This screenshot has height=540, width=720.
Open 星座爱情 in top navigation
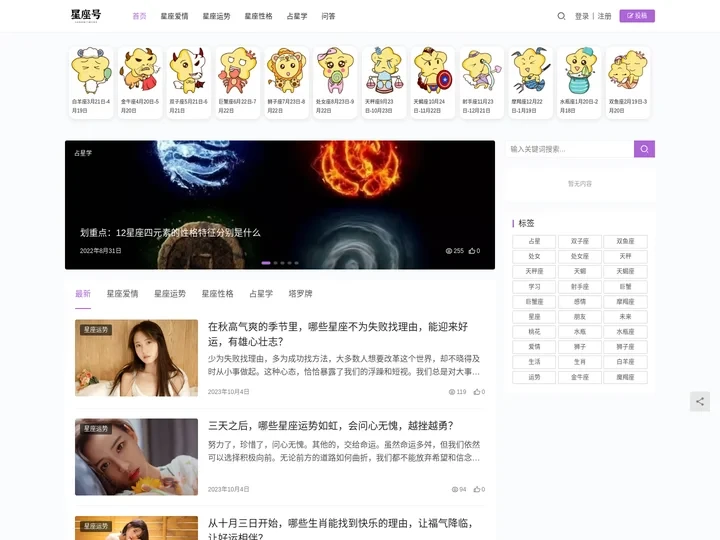[174, 16]
